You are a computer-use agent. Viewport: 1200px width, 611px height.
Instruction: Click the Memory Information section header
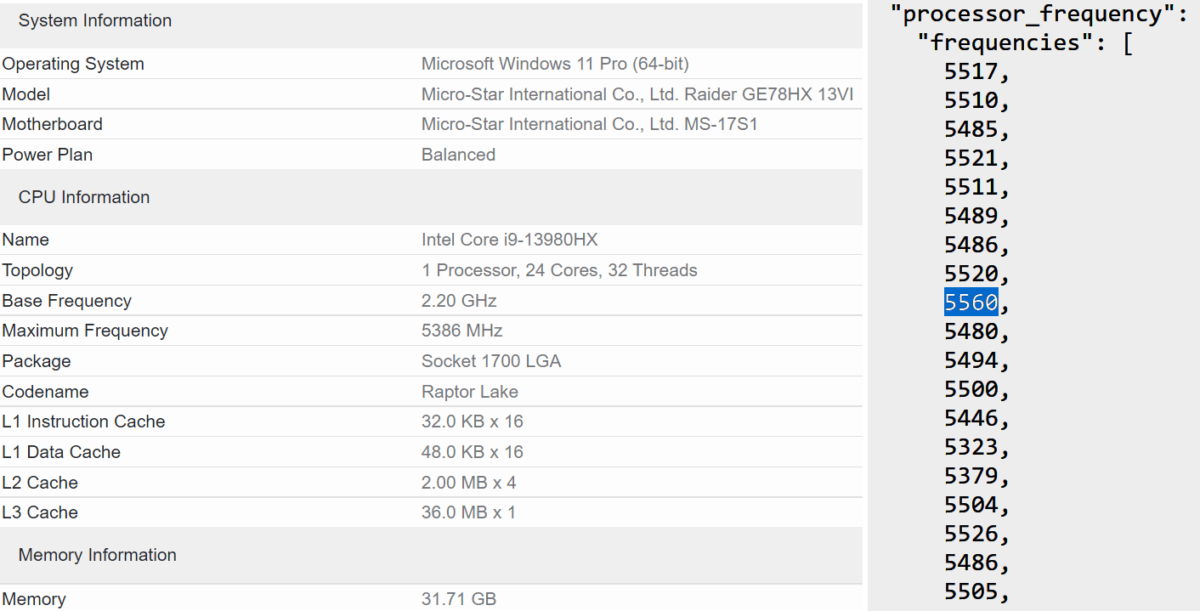pyautogui.click(x=97, y=555)
